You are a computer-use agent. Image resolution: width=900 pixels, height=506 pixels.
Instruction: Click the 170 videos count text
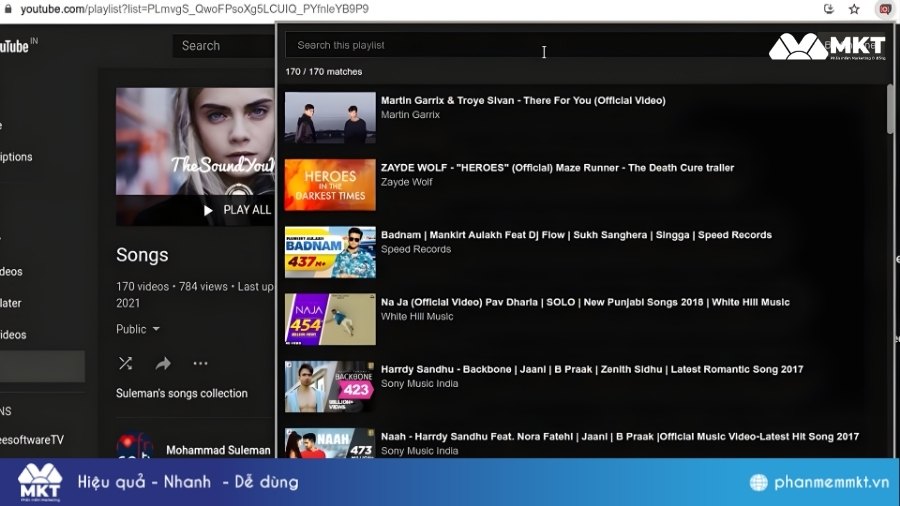[x=142, y=286]
